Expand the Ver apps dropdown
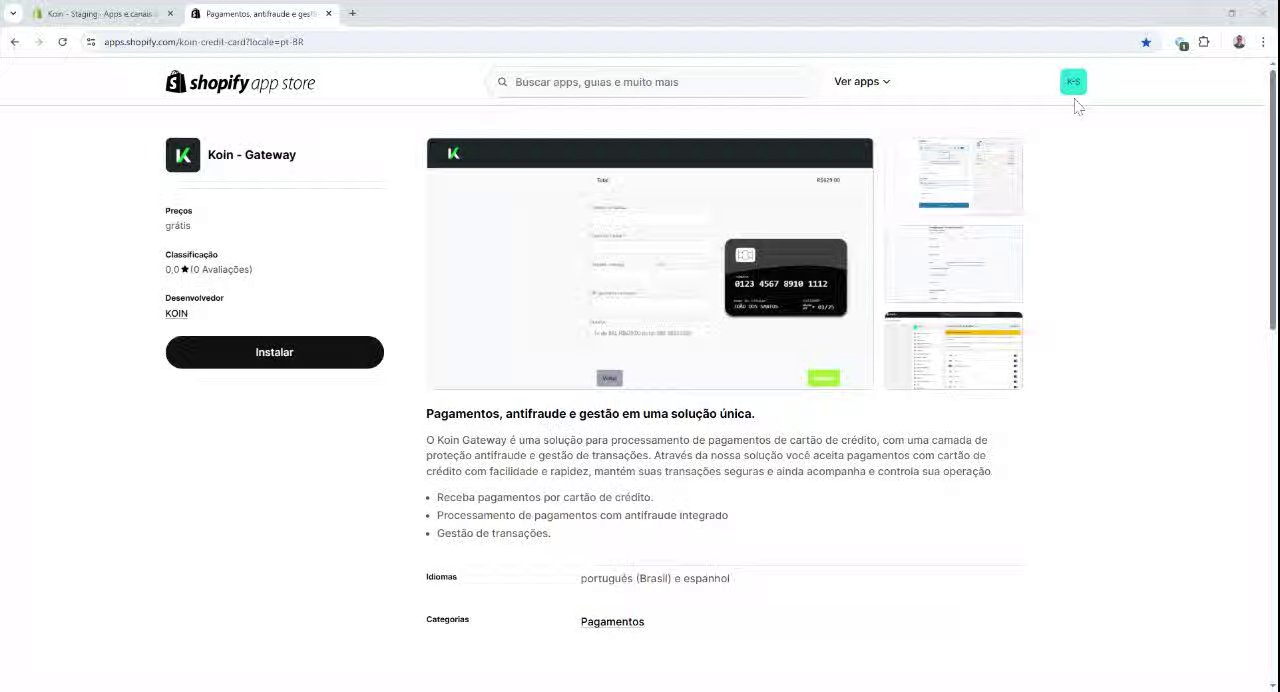This screenshot has height=692, width=1280. [862, 82]
